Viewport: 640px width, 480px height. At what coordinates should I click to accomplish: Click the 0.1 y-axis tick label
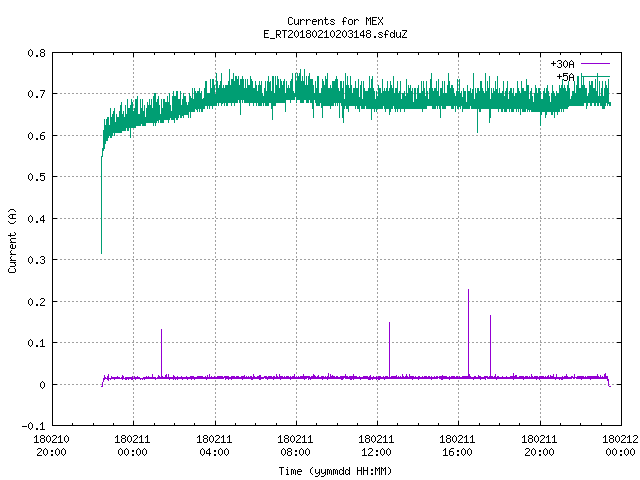(x=36, y=343)
